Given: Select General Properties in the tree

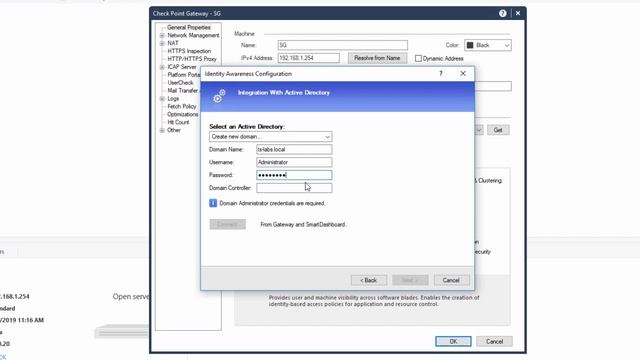Looking at the screenshot, I should 189,27.
